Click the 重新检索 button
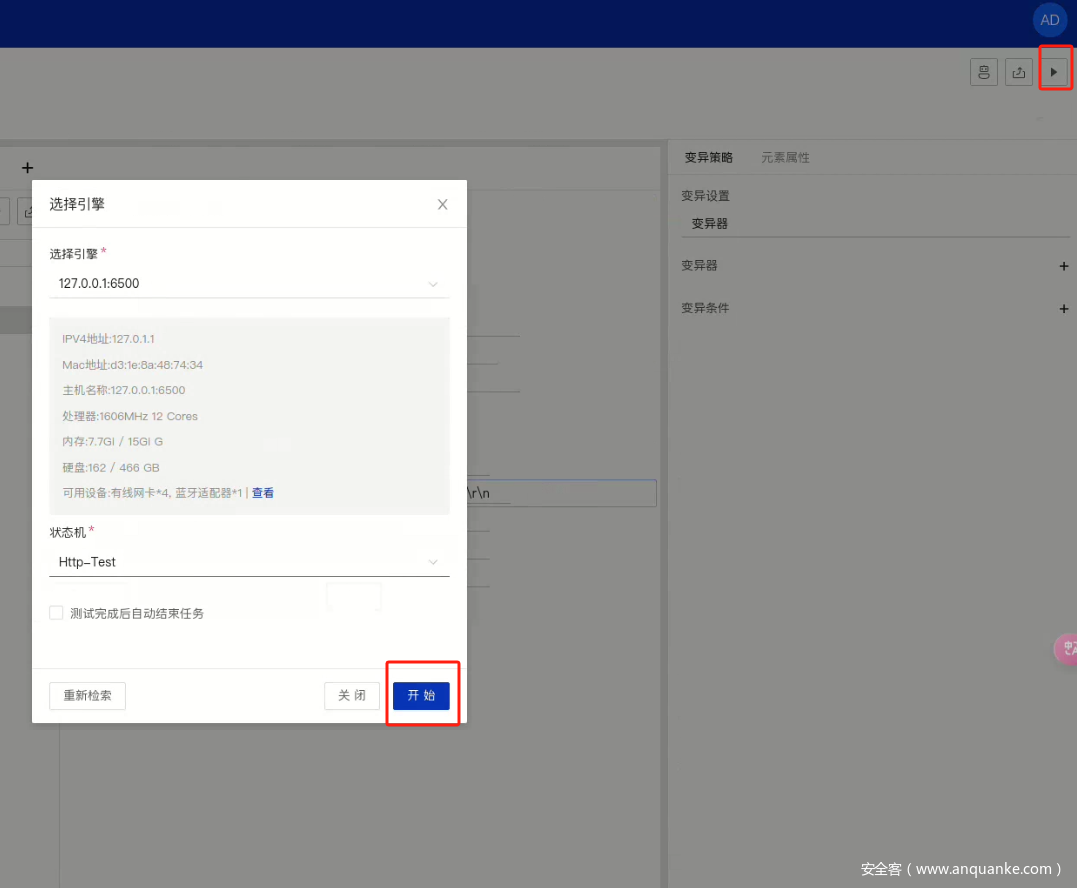The height and width of the screenshot is (888, 1077). tap(87, 696)
